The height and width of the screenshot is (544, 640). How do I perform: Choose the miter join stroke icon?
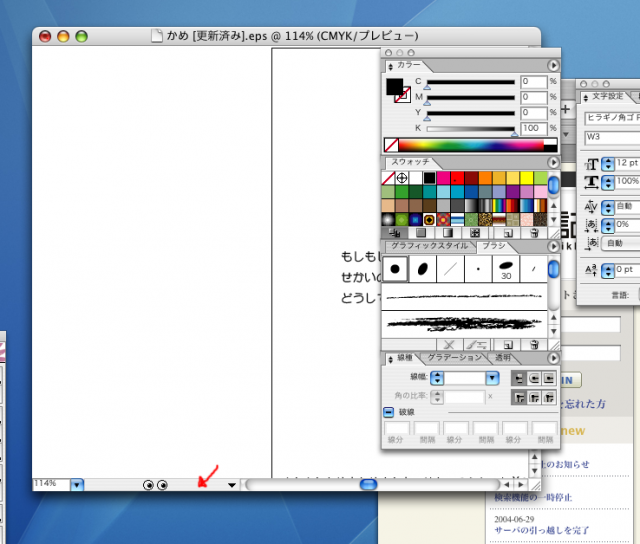[520, 397]
